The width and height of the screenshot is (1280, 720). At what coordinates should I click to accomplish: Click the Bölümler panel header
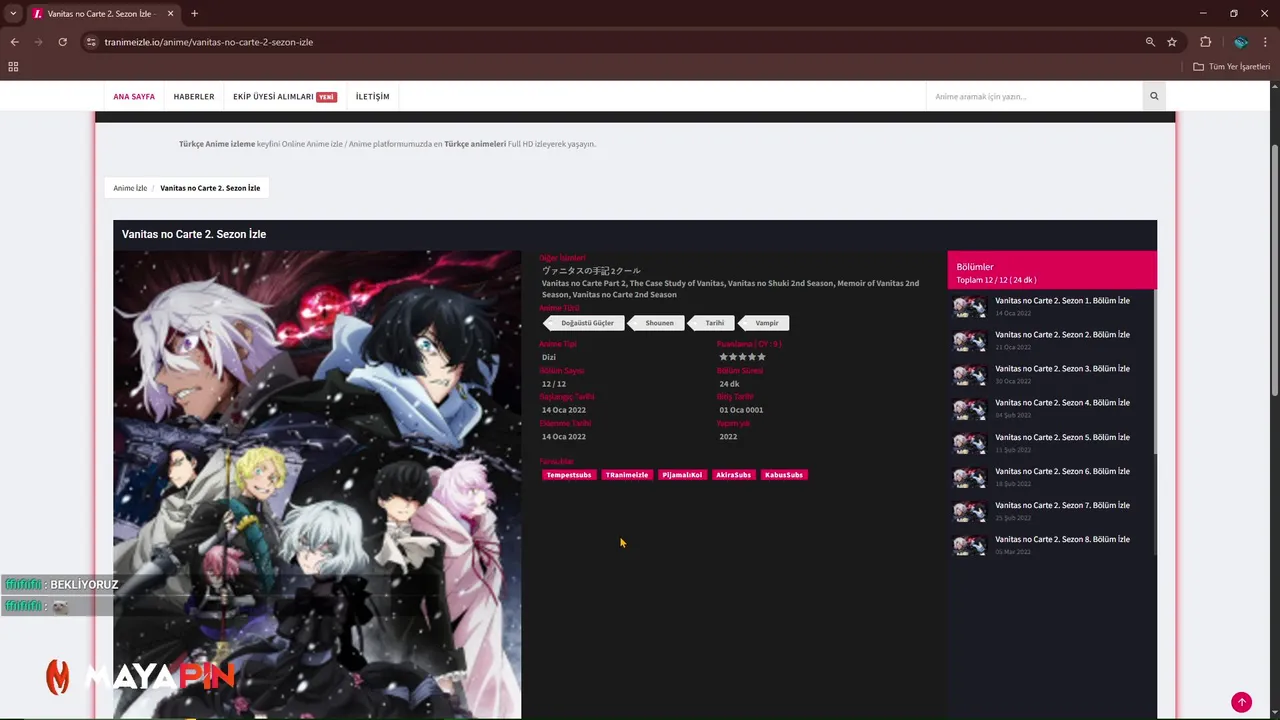coord(1052,270)
